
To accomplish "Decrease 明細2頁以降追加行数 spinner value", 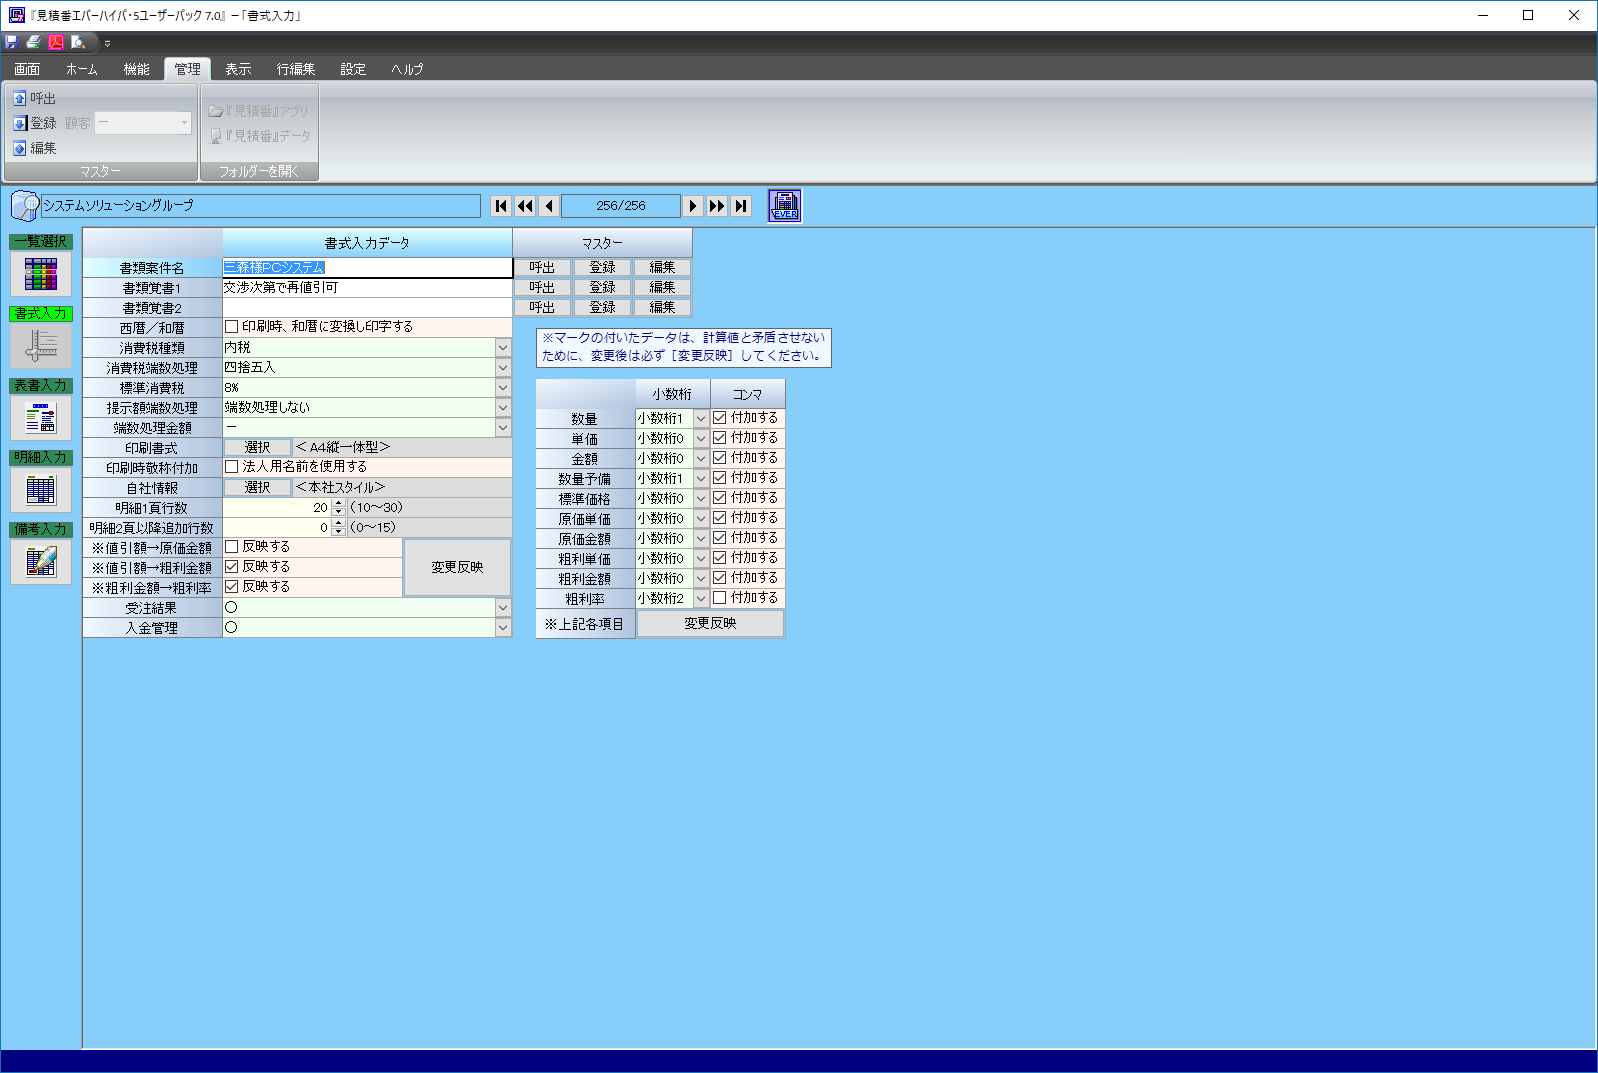I will (x=338, y=532).
